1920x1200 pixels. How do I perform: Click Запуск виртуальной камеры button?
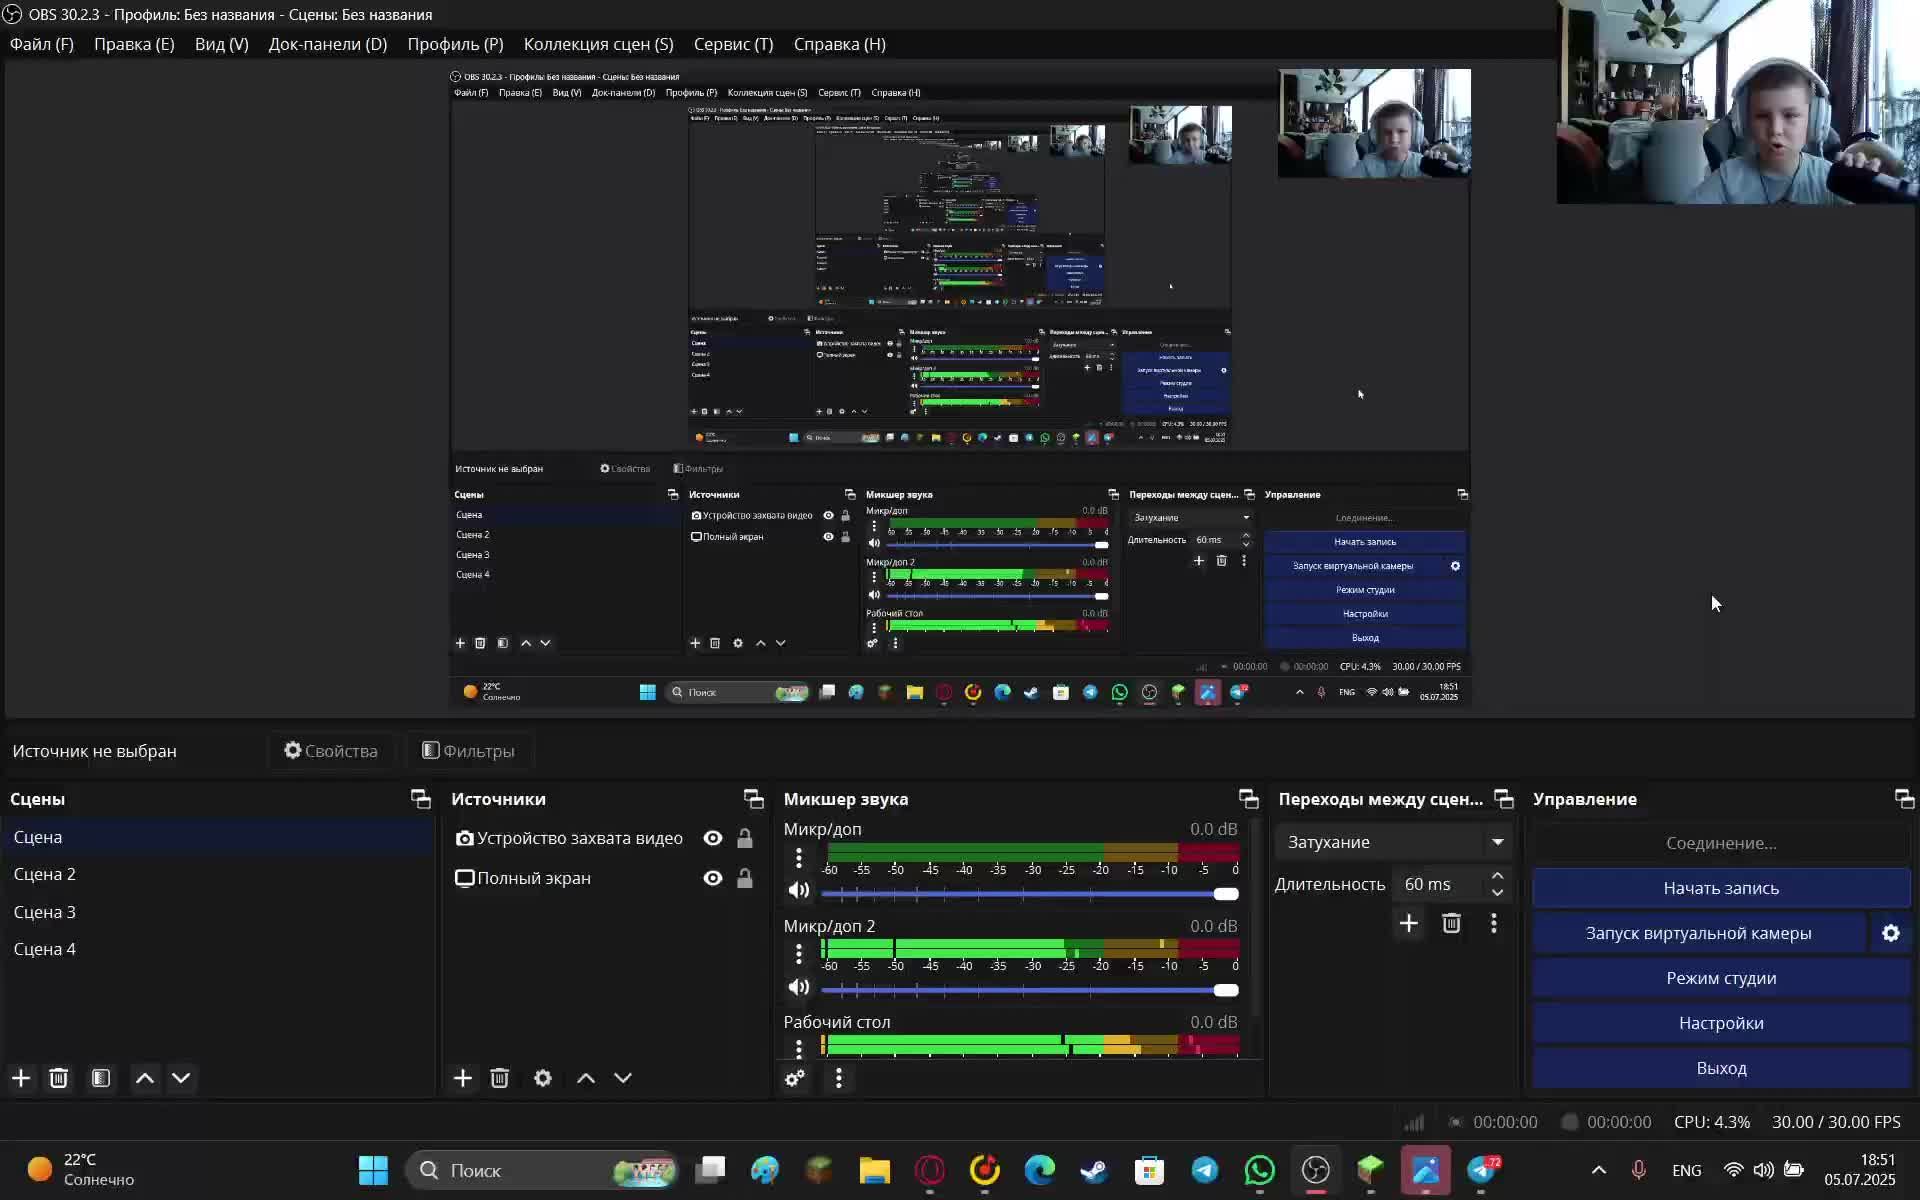tap(1698, 933)
